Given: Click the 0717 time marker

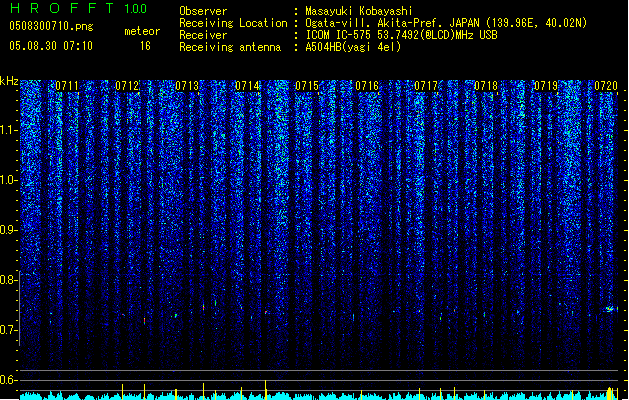Looking at the screenshot, I should coord(426,86).
